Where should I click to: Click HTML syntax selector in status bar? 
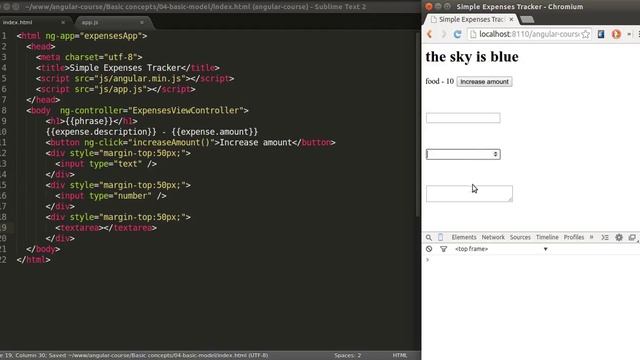coord(400,356)
